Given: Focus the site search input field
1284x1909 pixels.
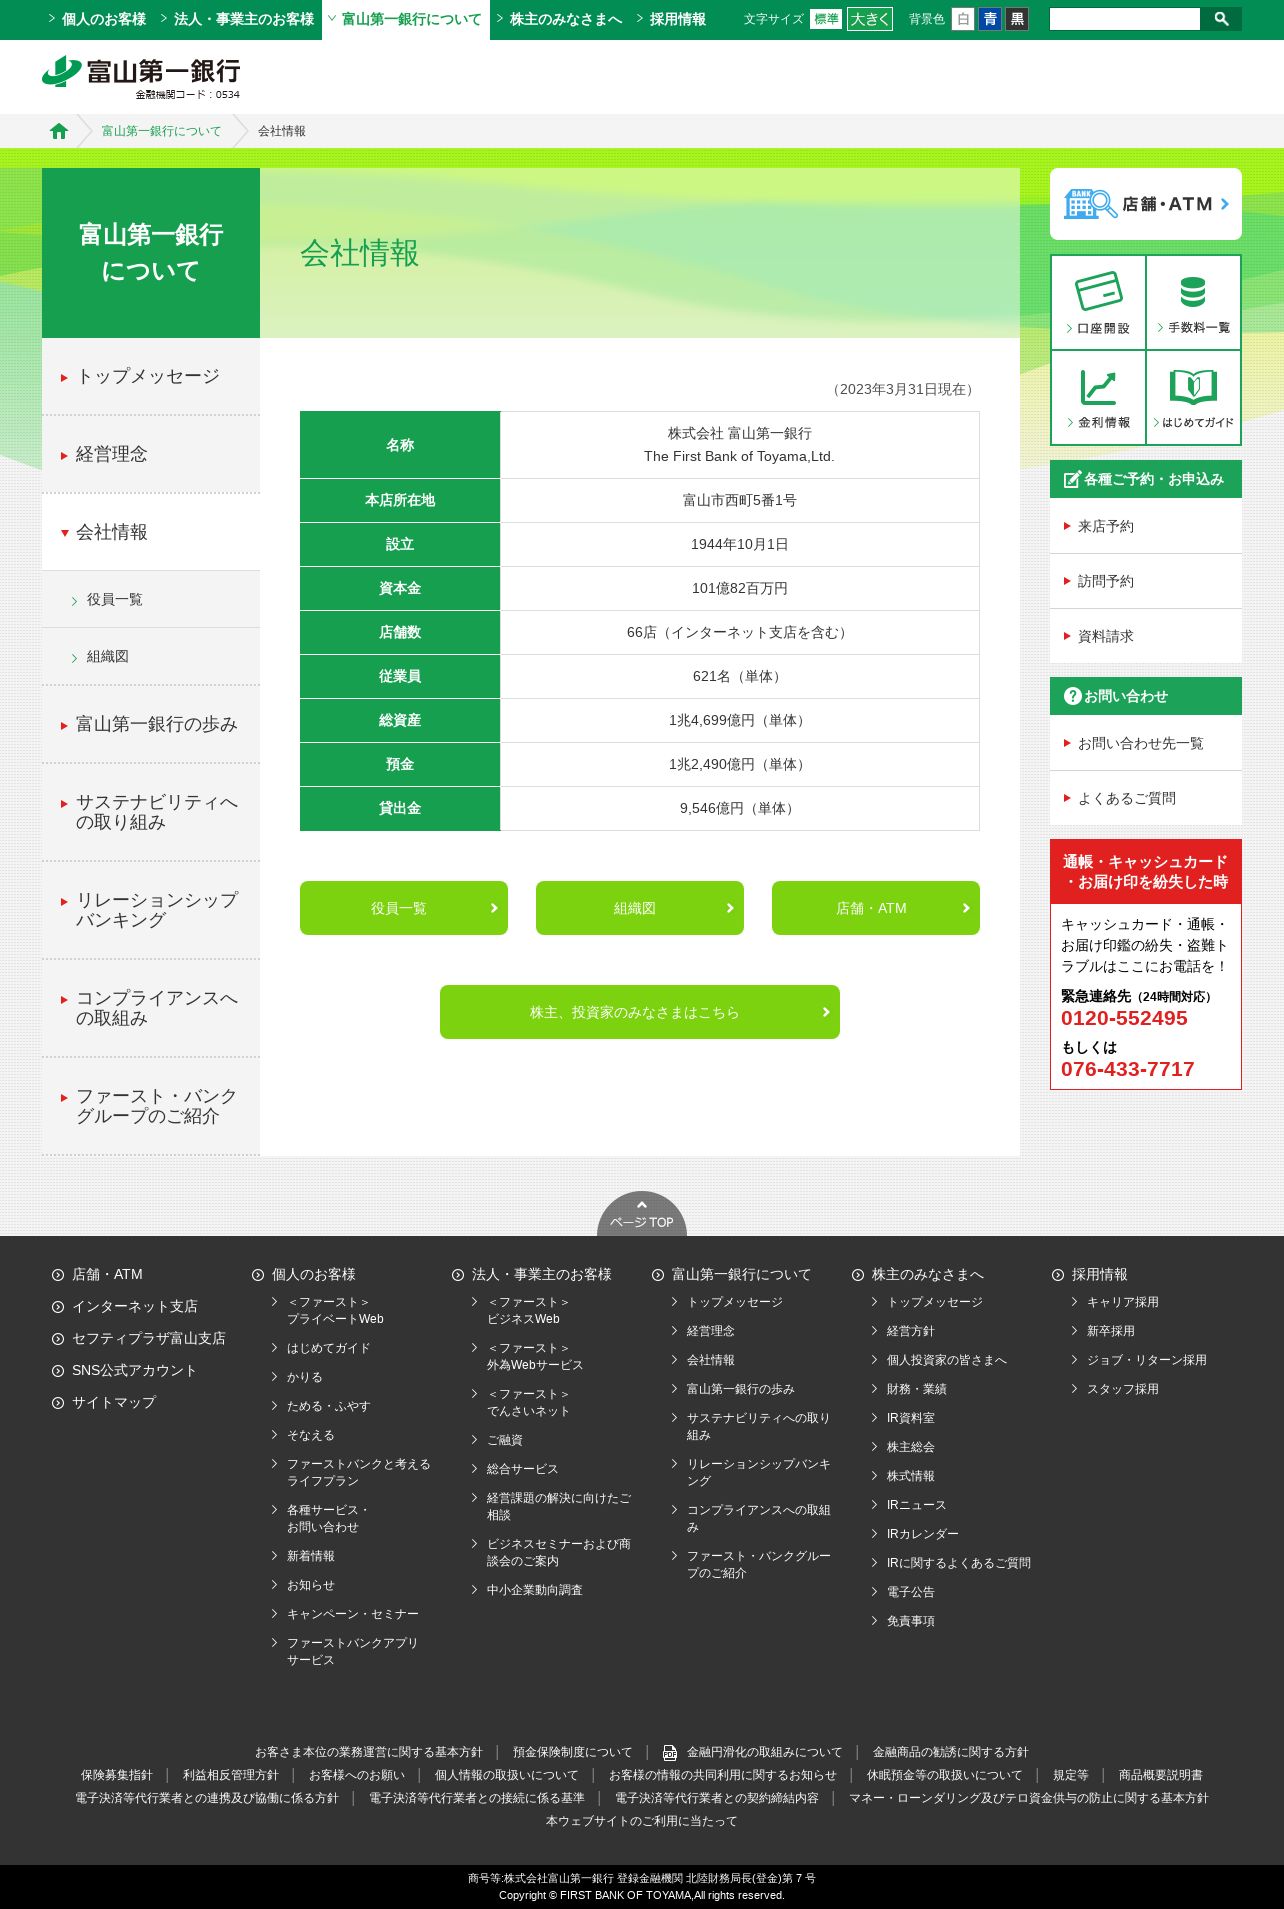Looking at the screenshot, I should coord(1125,19).
